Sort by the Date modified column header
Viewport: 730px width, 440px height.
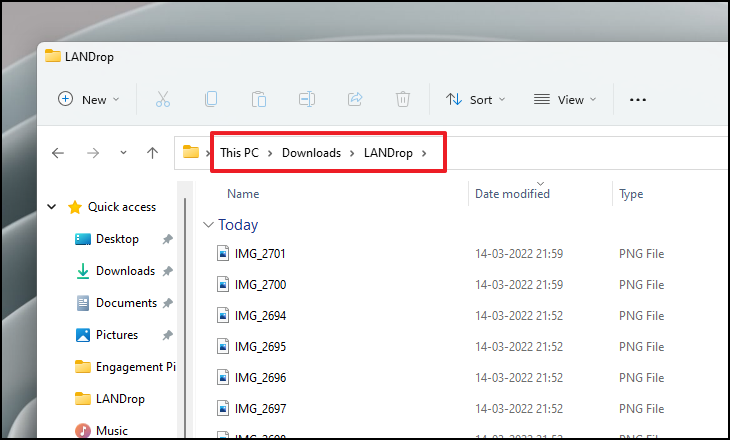pos(512,194)
